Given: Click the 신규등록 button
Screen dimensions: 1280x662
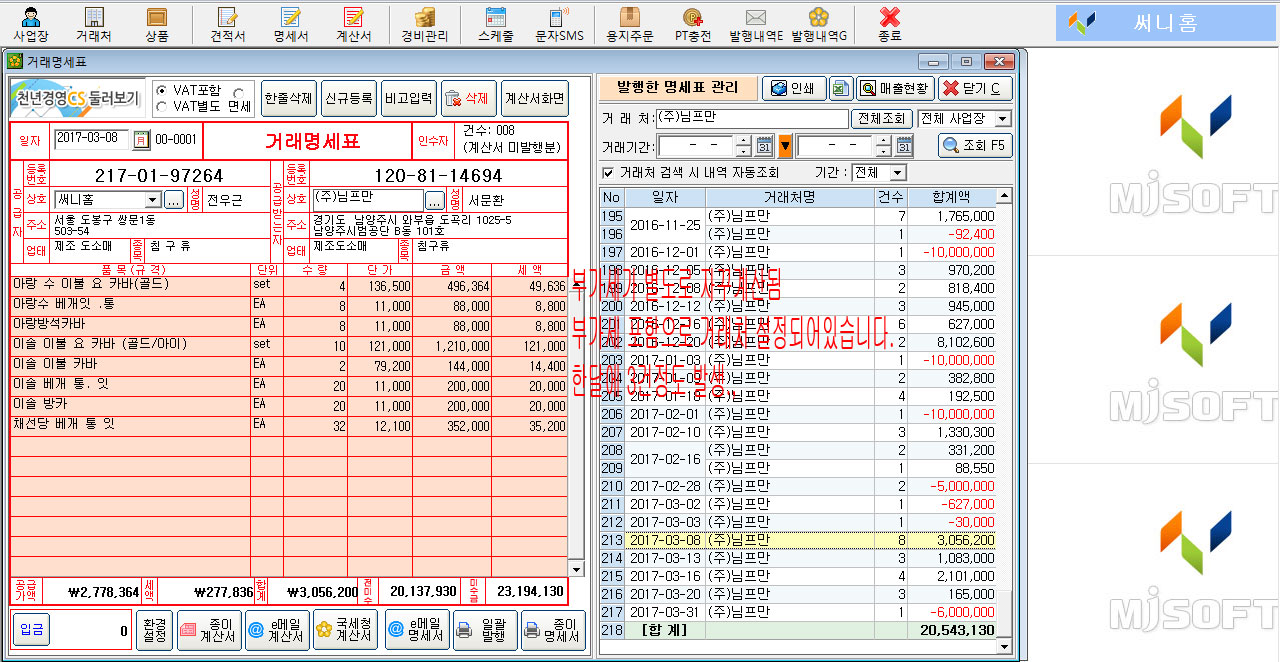Looking at the screenshot, I should [349, 99].
